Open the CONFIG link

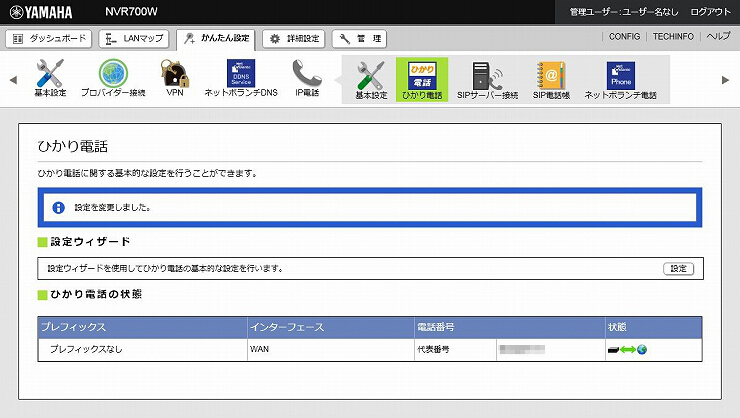click(x=624, y=36)
